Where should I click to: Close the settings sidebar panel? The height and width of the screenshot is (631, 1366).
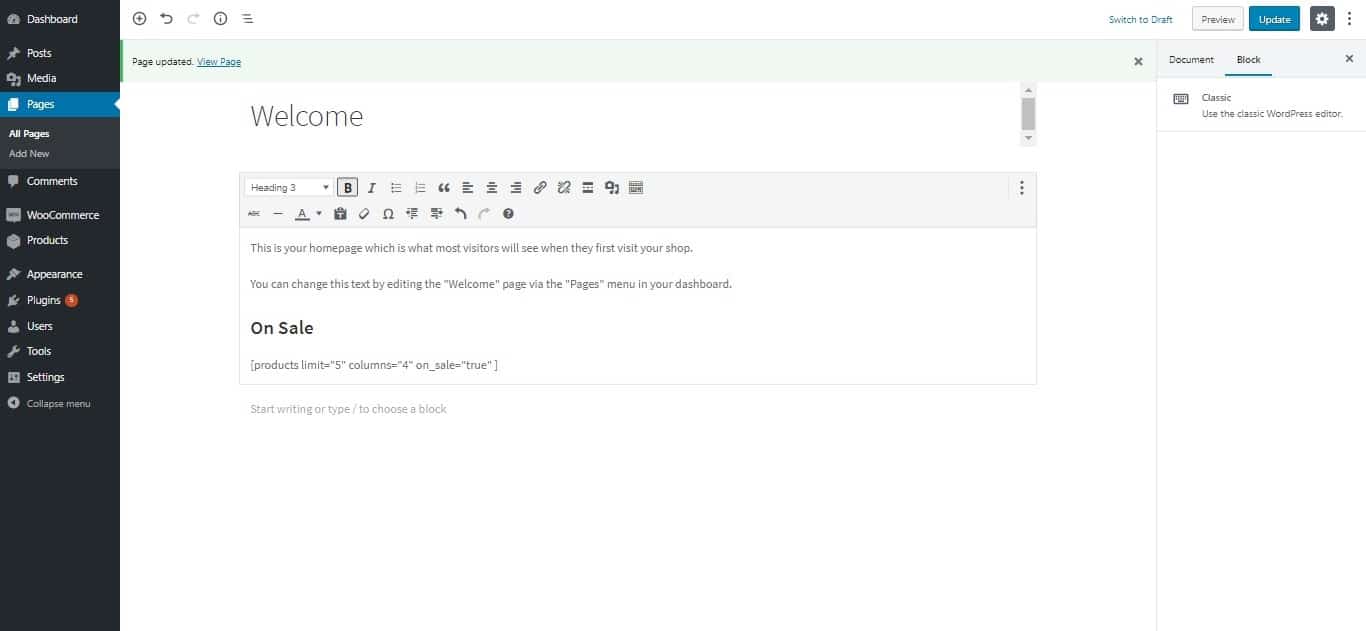1349,59
